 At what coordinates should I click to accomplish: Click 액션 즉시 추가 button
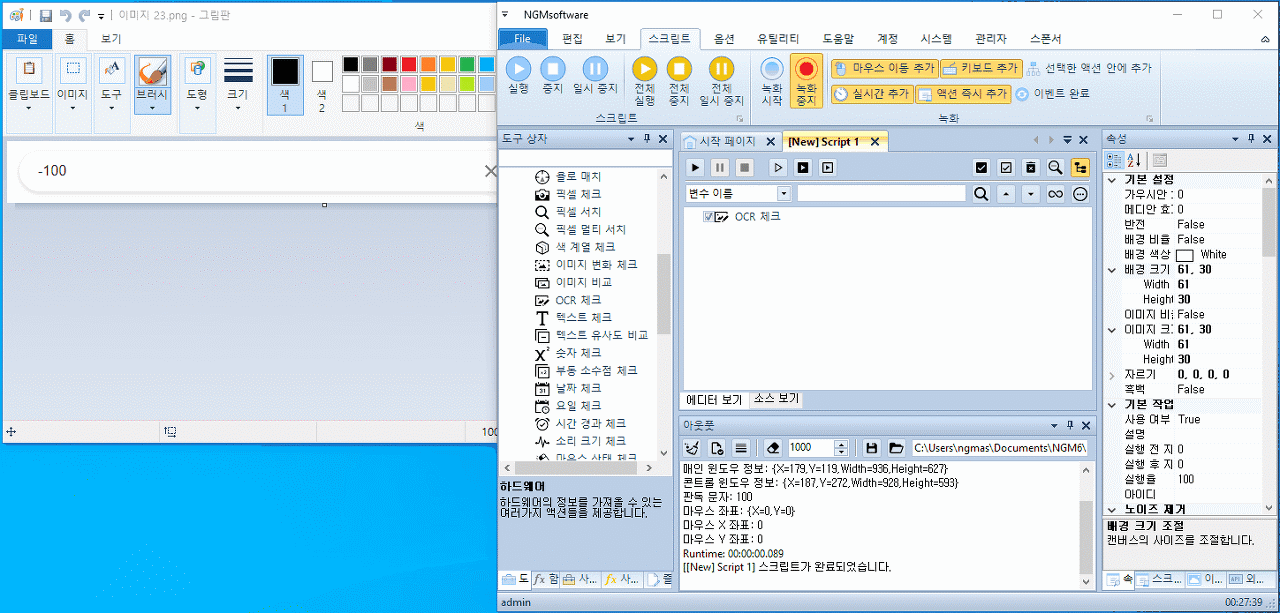tap(962, 93)
